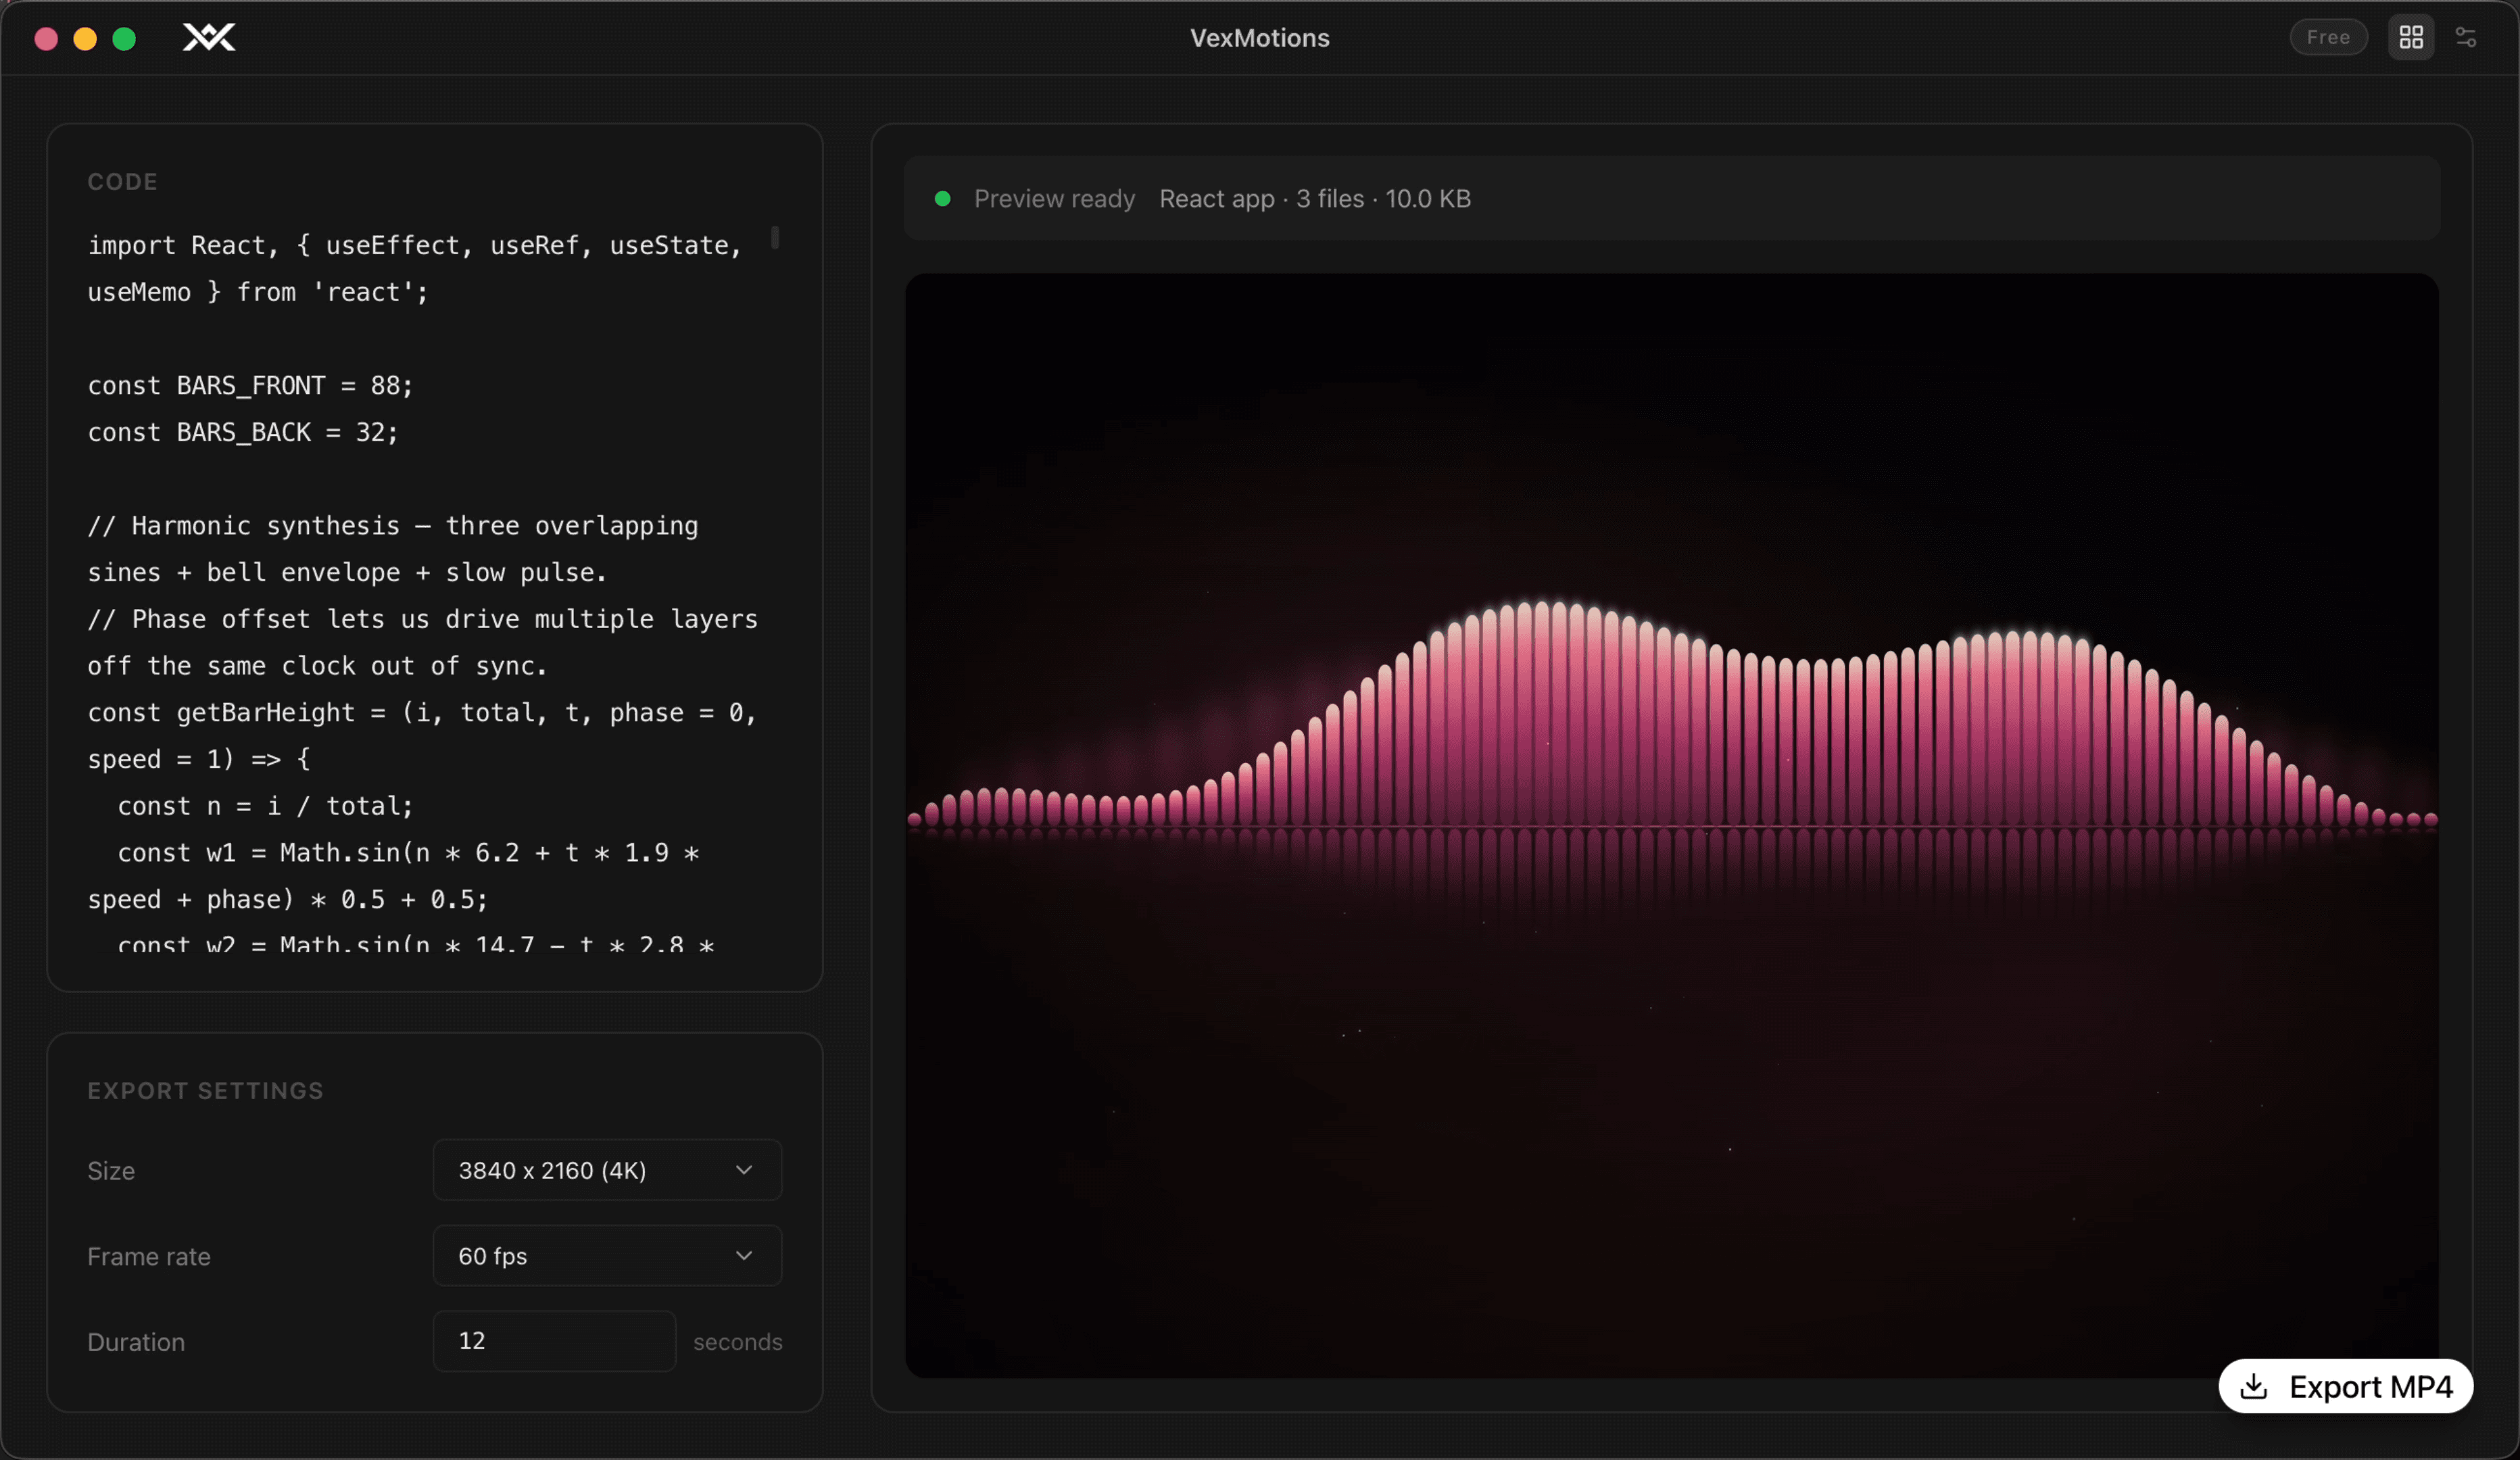Minimize the window with the yellow button
Screen dimensions: 2520x1460
click(x=85, y=39)
